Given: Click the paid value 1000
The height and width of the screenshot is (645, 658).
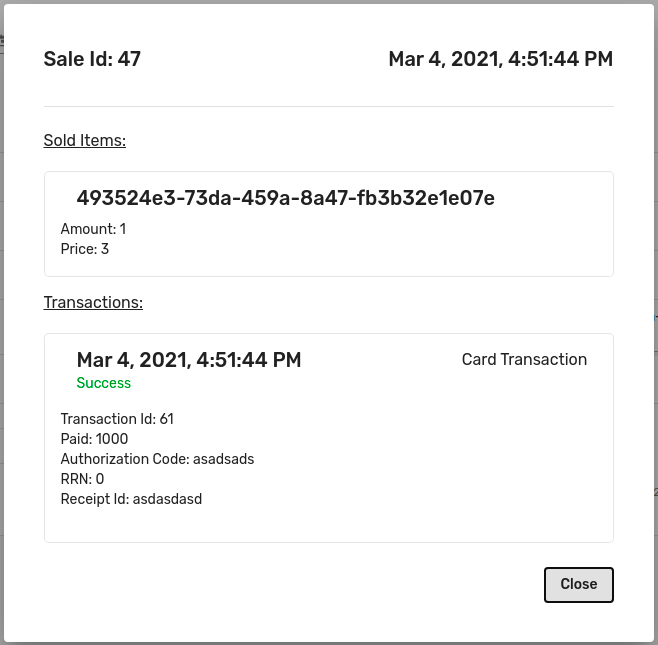Looking at the screenshot, I should 112,439.
